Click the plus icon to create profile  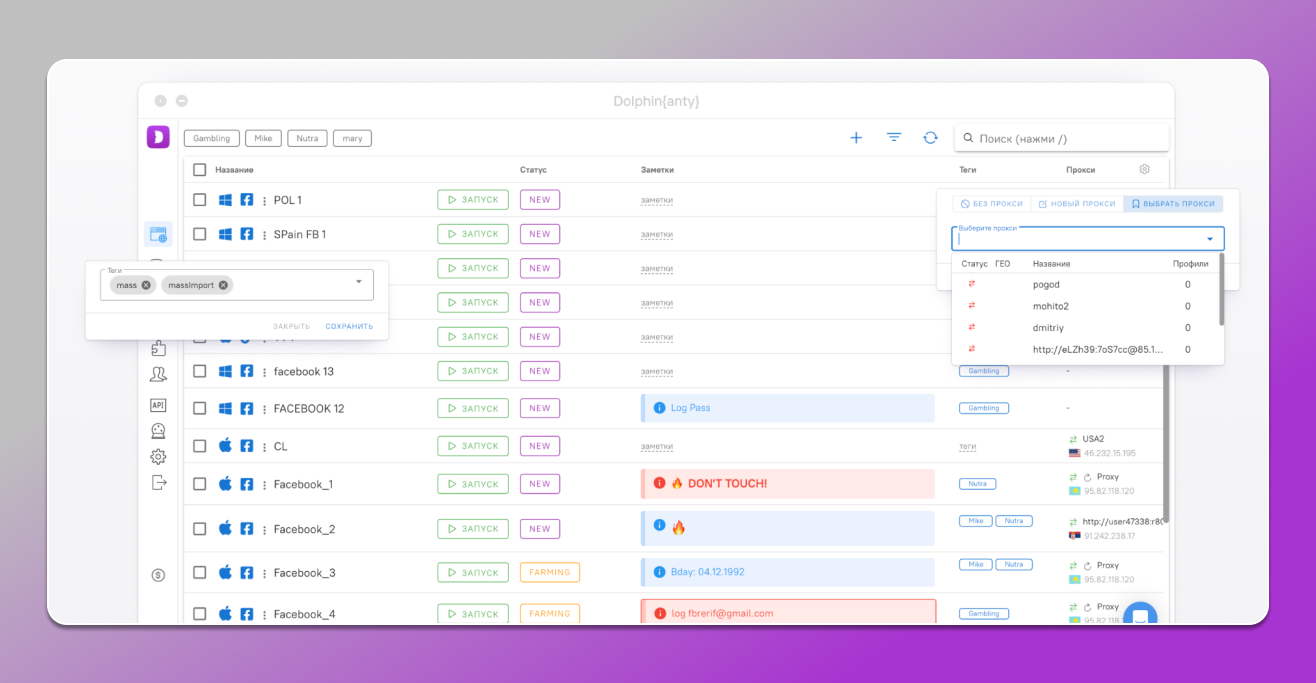pyautogui.click(x=856, y=138)
